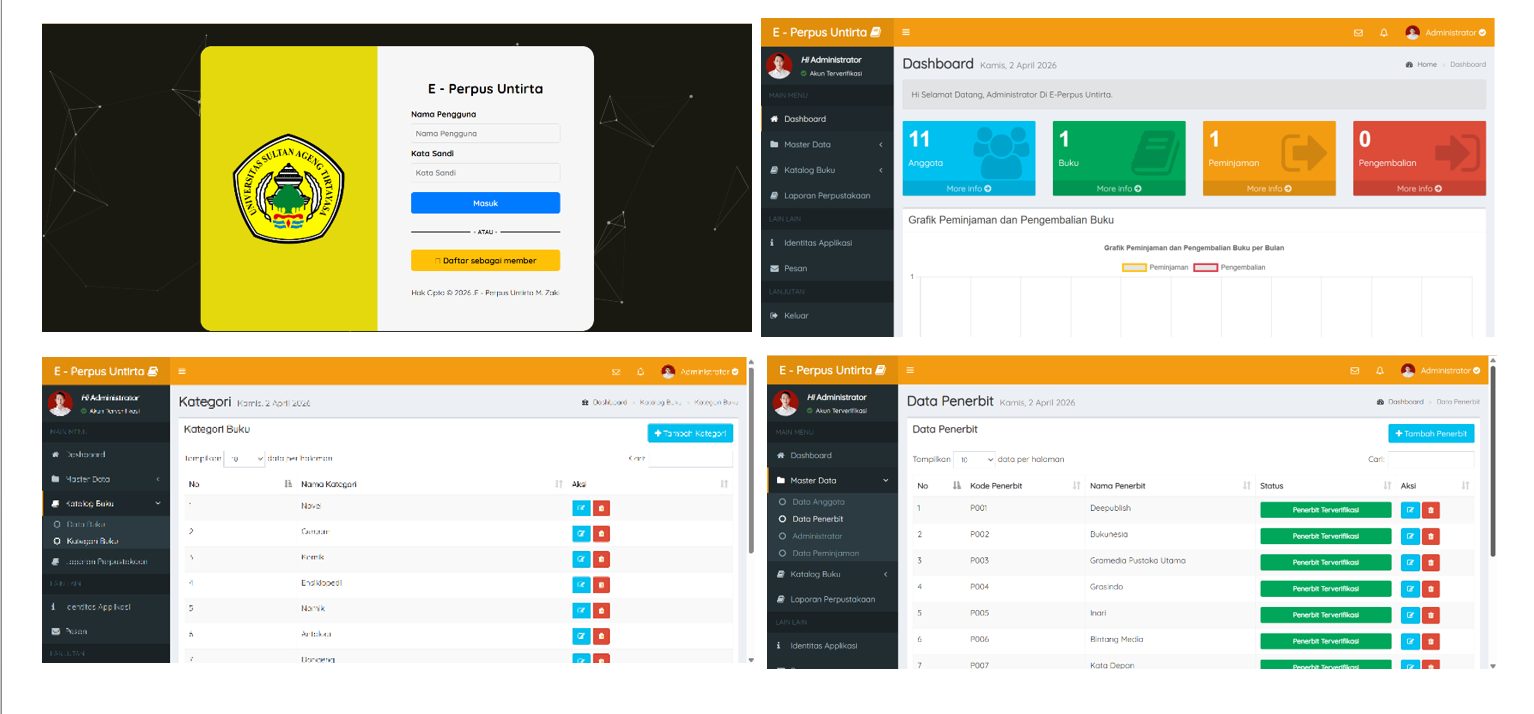Delete the Komik category row
This screenshot has height=714, width=1534.
coord(601,559)
